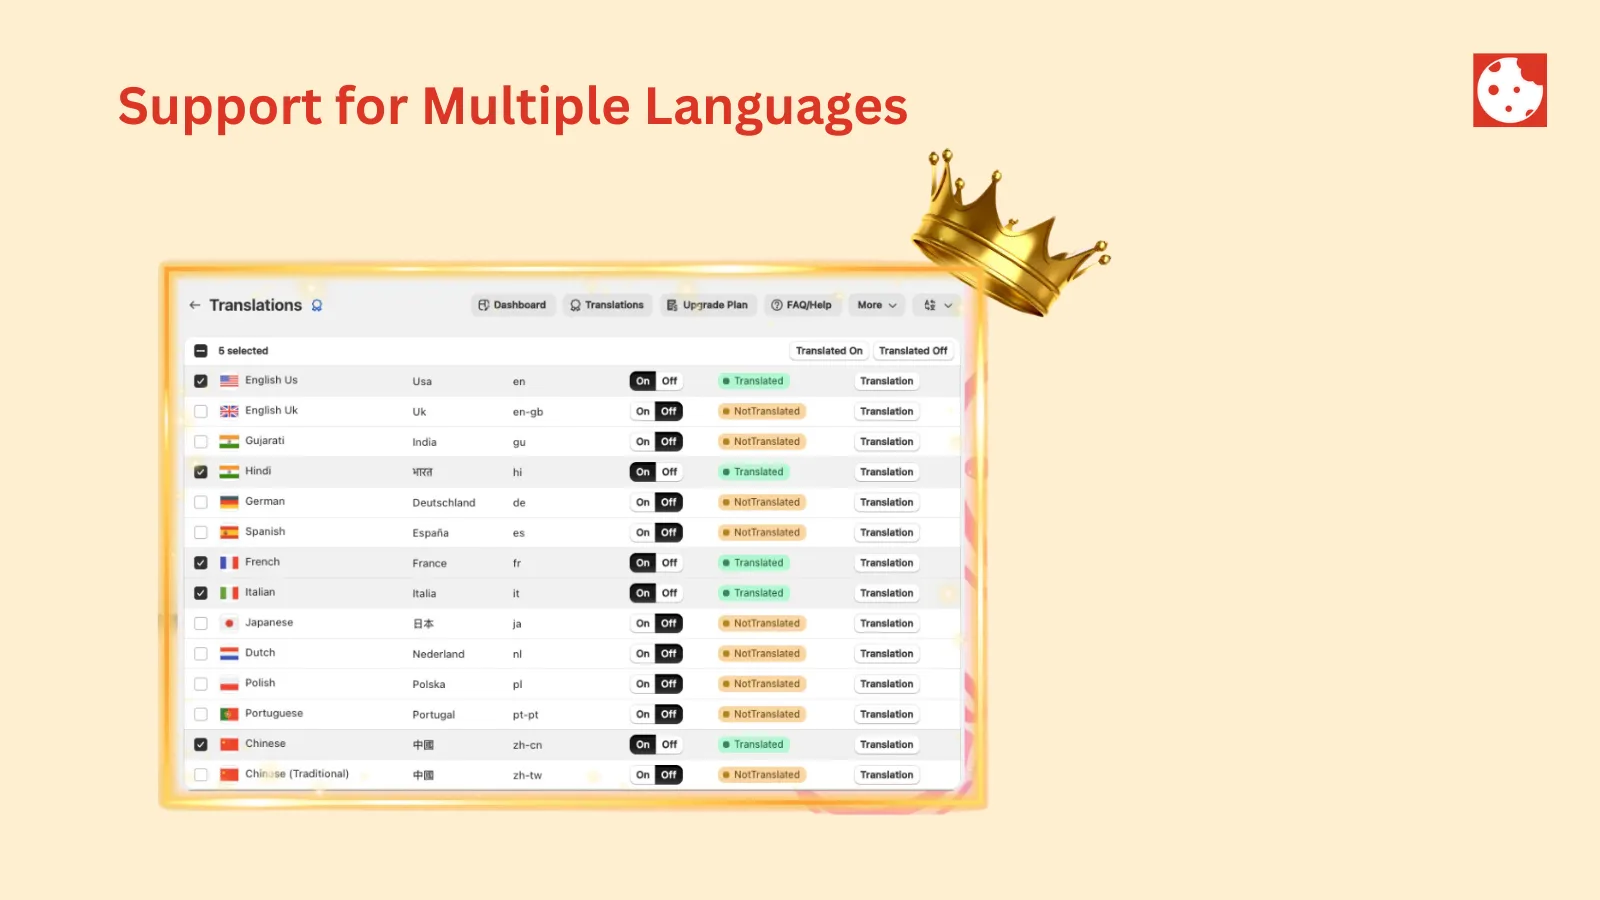Click the French flag icon
1600x900 pixels.
(x=229, y=563)
